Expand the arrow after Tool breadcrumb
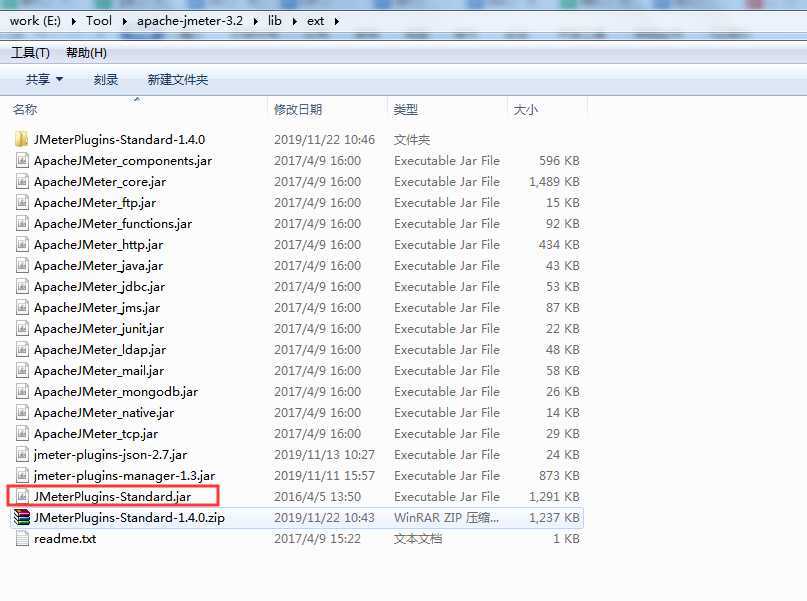The image size is (807, 601). coord(124,22)
